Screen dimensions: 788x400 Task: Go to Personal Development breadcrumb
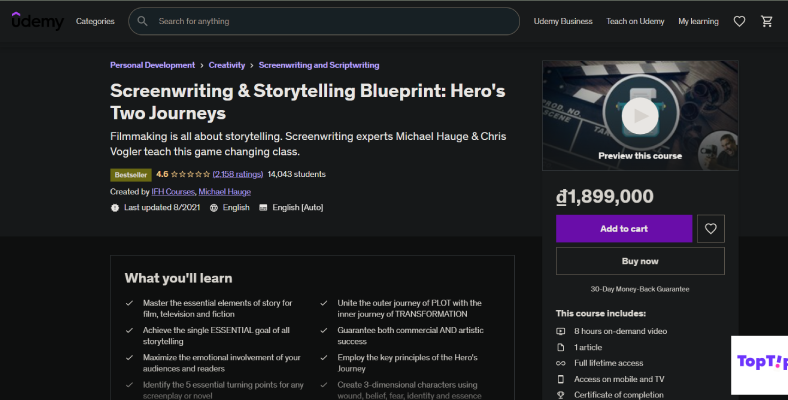152,65
